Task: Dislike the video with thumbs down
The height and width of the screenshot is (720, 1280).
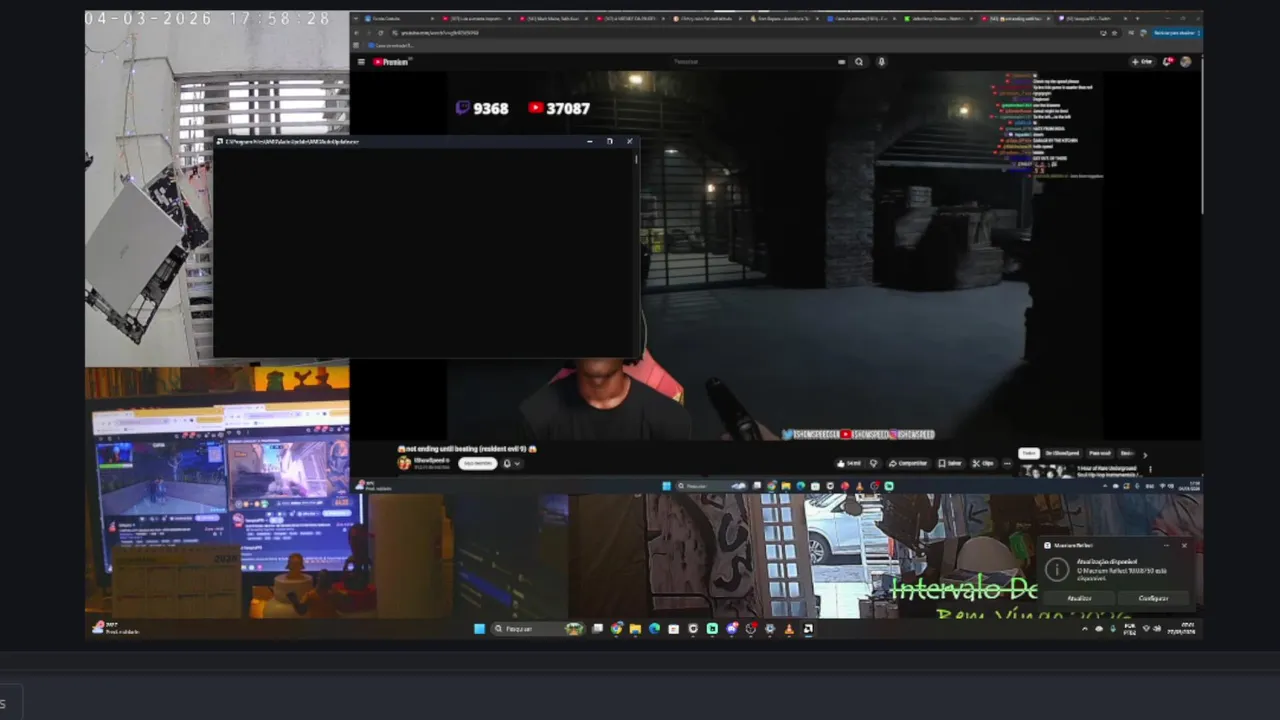Action: pos(873,463)
